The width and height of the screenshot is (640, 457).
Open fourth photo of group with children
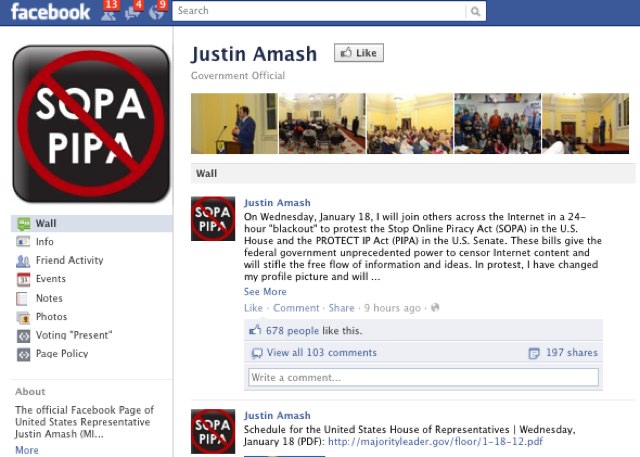tap(498, 124)
